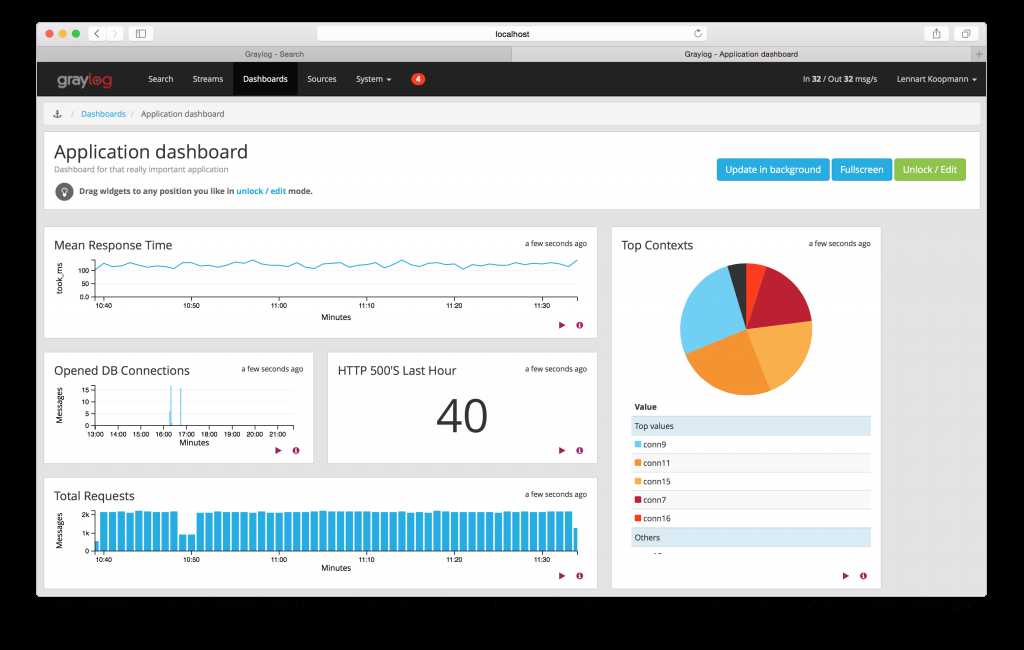Select Streams in the navigation bar
This screenshot has height=650, width=1024.
207,78
